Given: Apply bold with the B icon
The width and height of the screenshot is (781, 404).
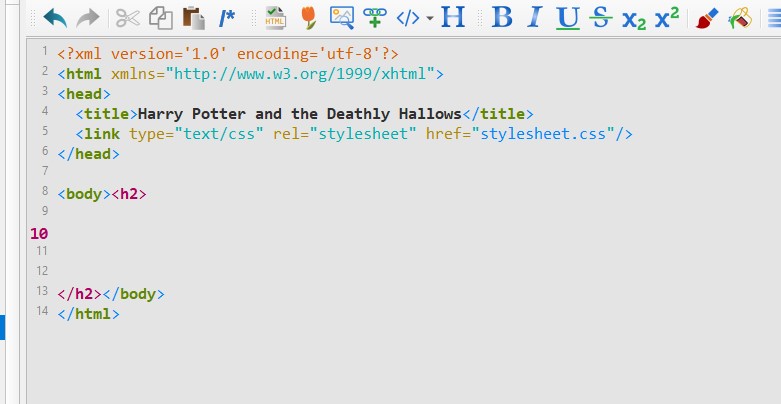Looking at the screenshot, I should [502, 18].
